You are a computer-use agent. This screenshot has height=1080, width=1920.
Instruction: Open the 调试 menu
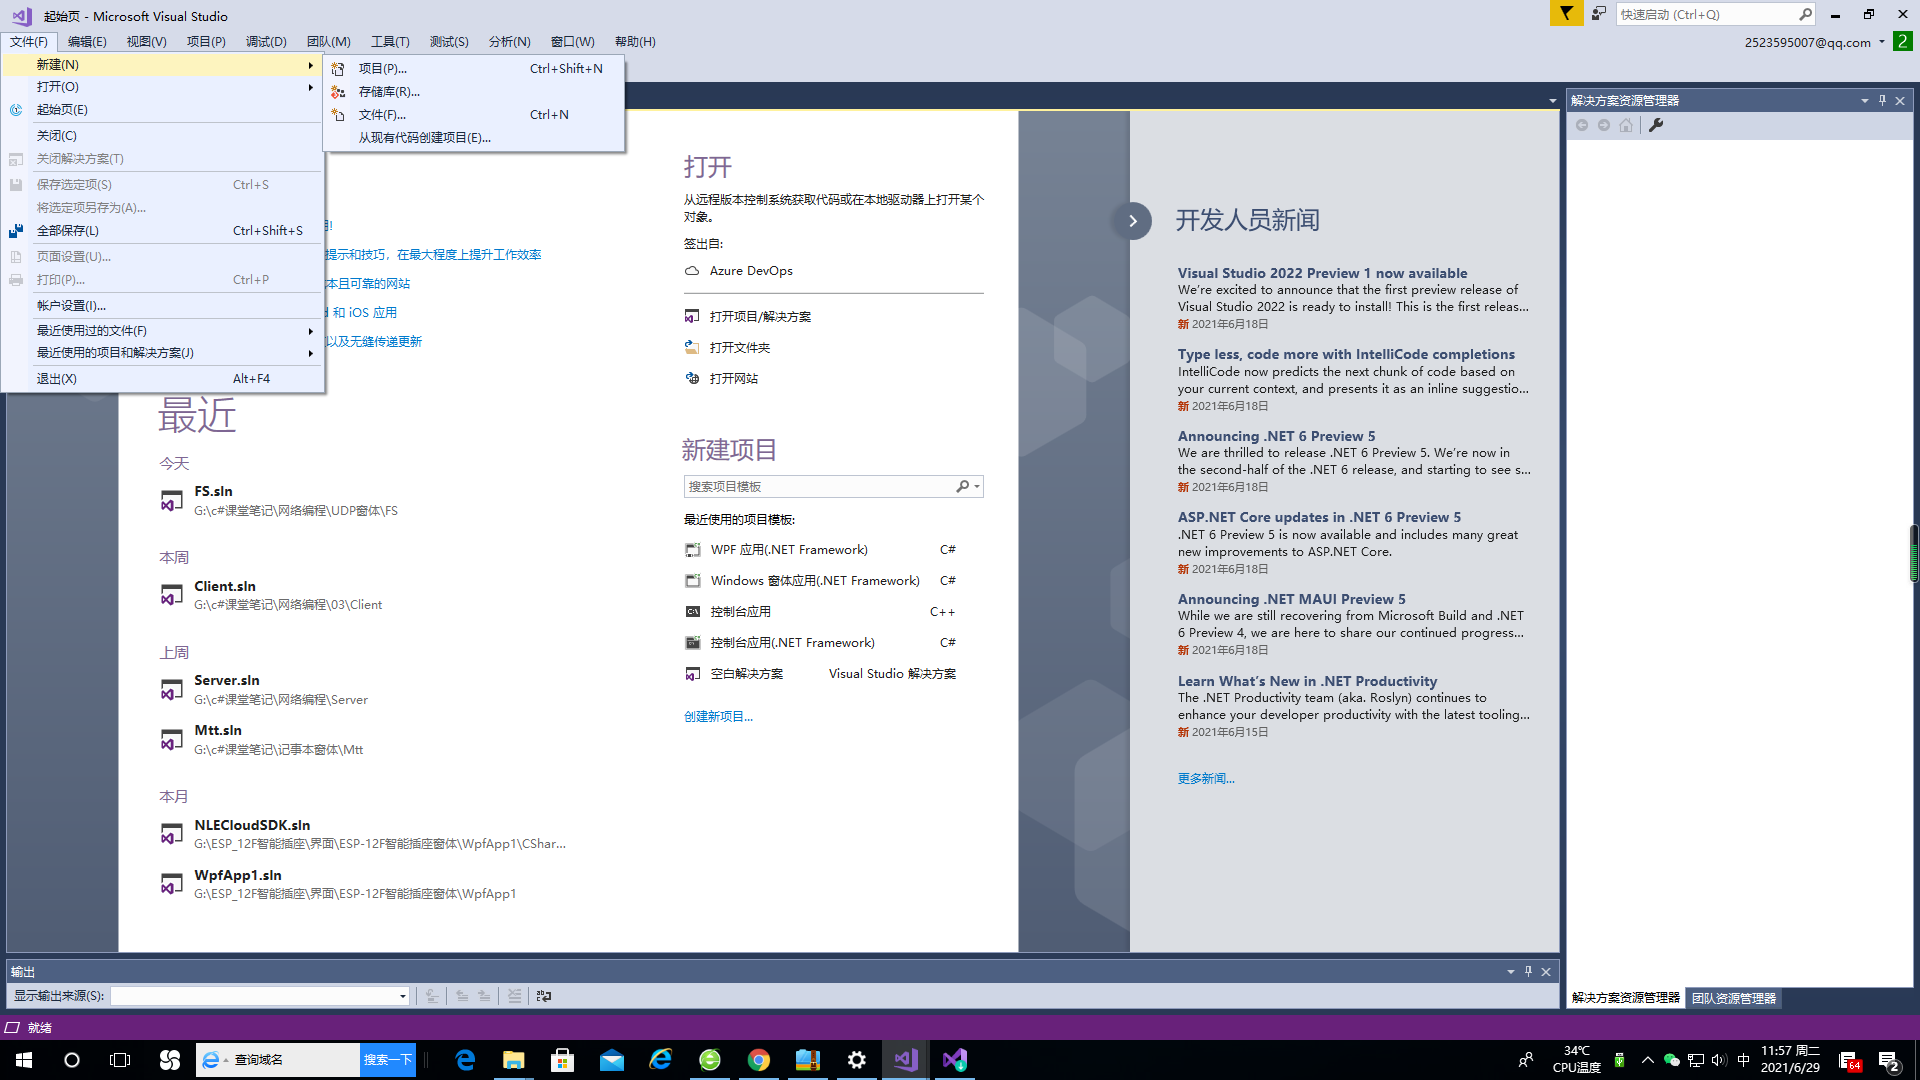tap(263, 41)
